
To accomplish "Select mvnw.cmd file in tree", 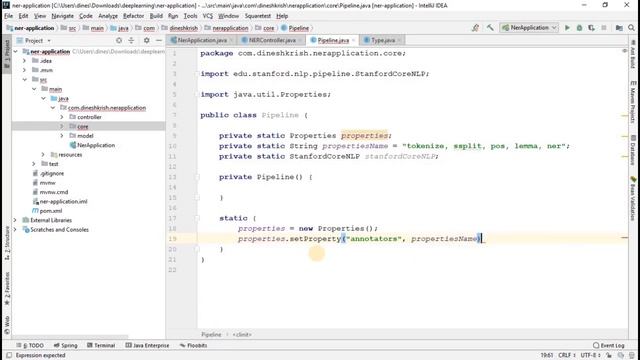I will [54, 192].
